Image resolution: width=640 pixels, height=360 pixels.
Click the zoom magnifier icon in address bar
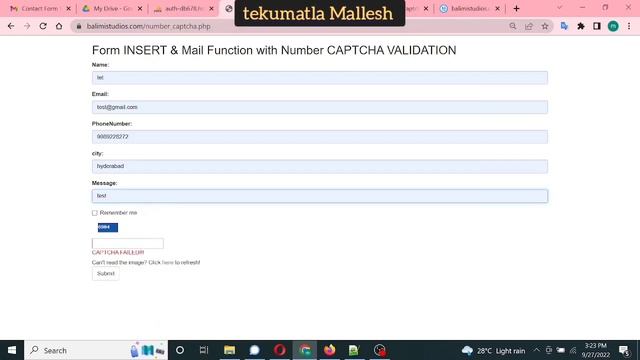click(x=513, y=26)
